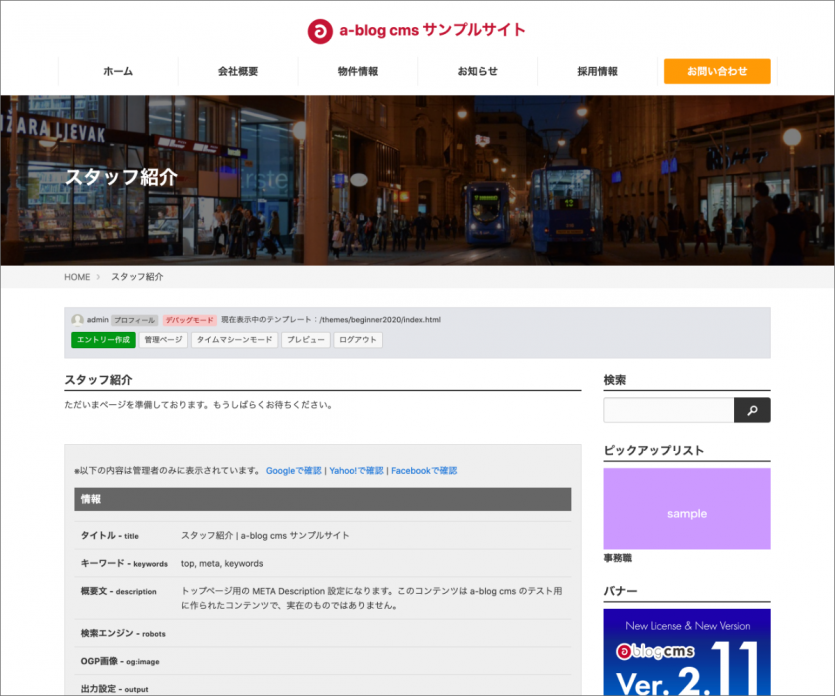Click the Yahoo!で確認 link
Viewport: 835px width, 696px height.
click(356, 471)
